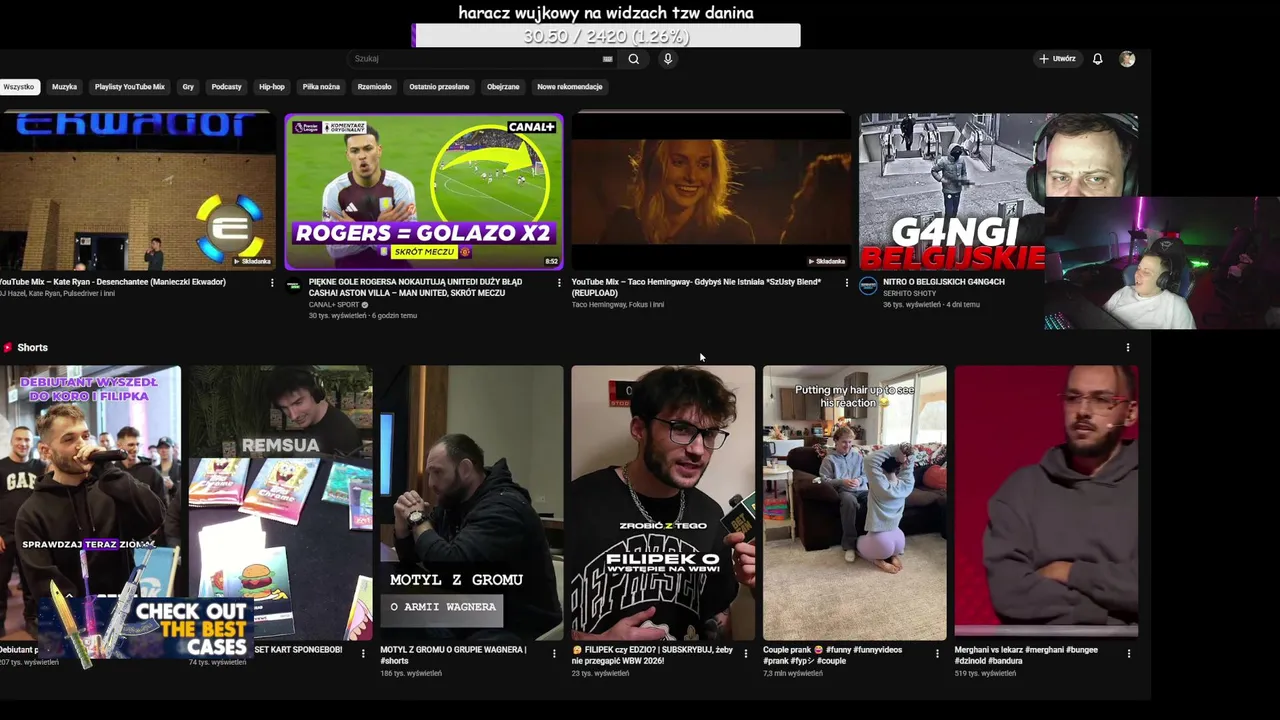Open options for Merghani vs lekarz short
The image size is (1280, 720).
pos(1128,653)
